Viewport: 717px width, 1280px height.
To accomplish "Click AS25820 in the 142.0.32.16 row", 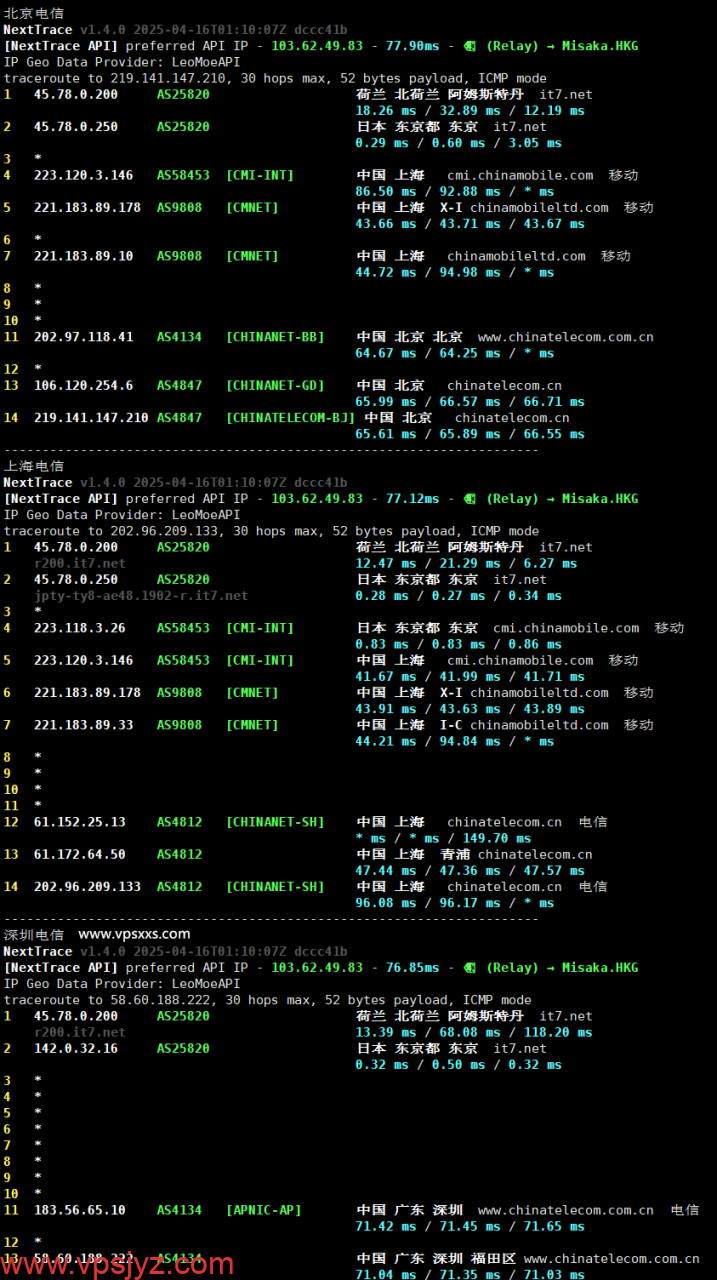I will click(x=183, y=1048).
